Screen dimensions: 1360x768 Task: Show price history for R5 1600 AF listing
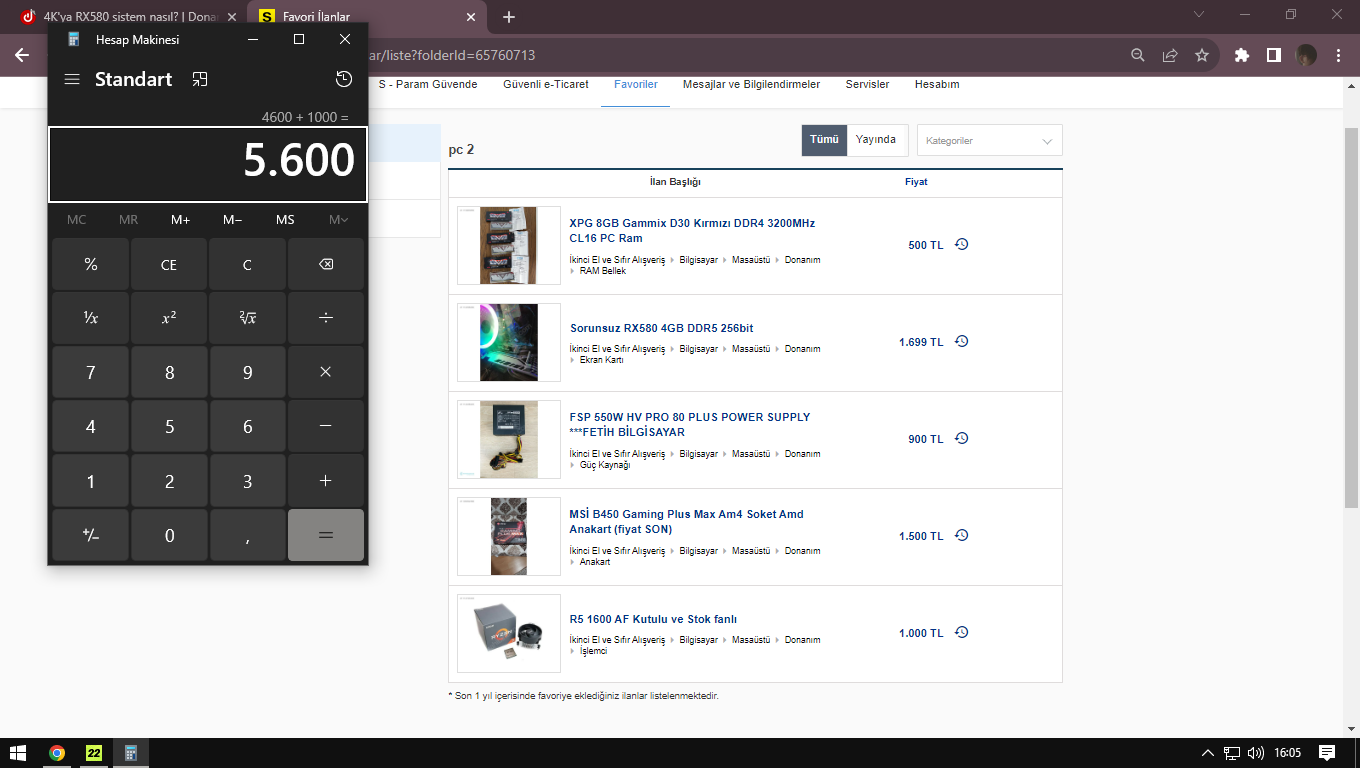(962, 632)
